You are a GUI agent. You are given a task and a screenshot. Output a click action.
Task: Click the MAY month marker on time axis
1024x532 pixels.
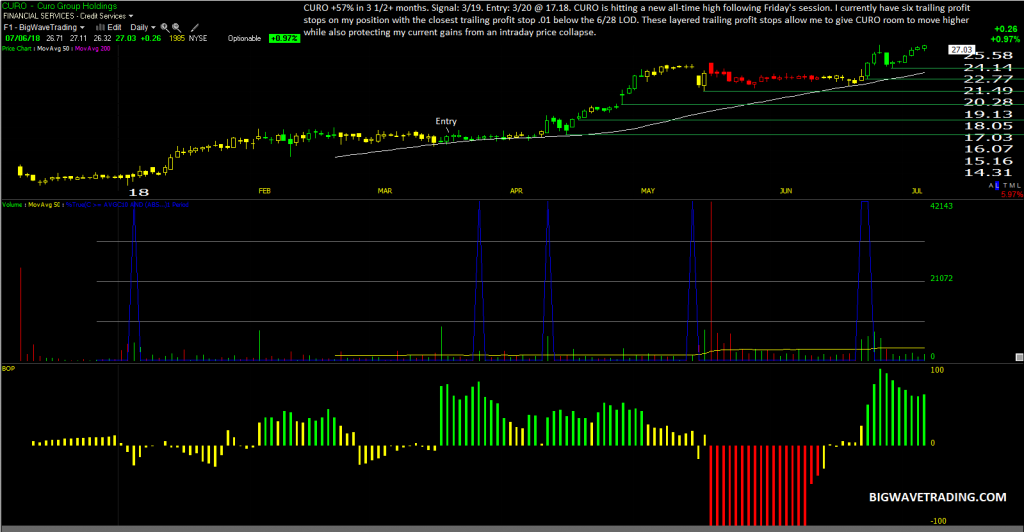coord(648,191)
